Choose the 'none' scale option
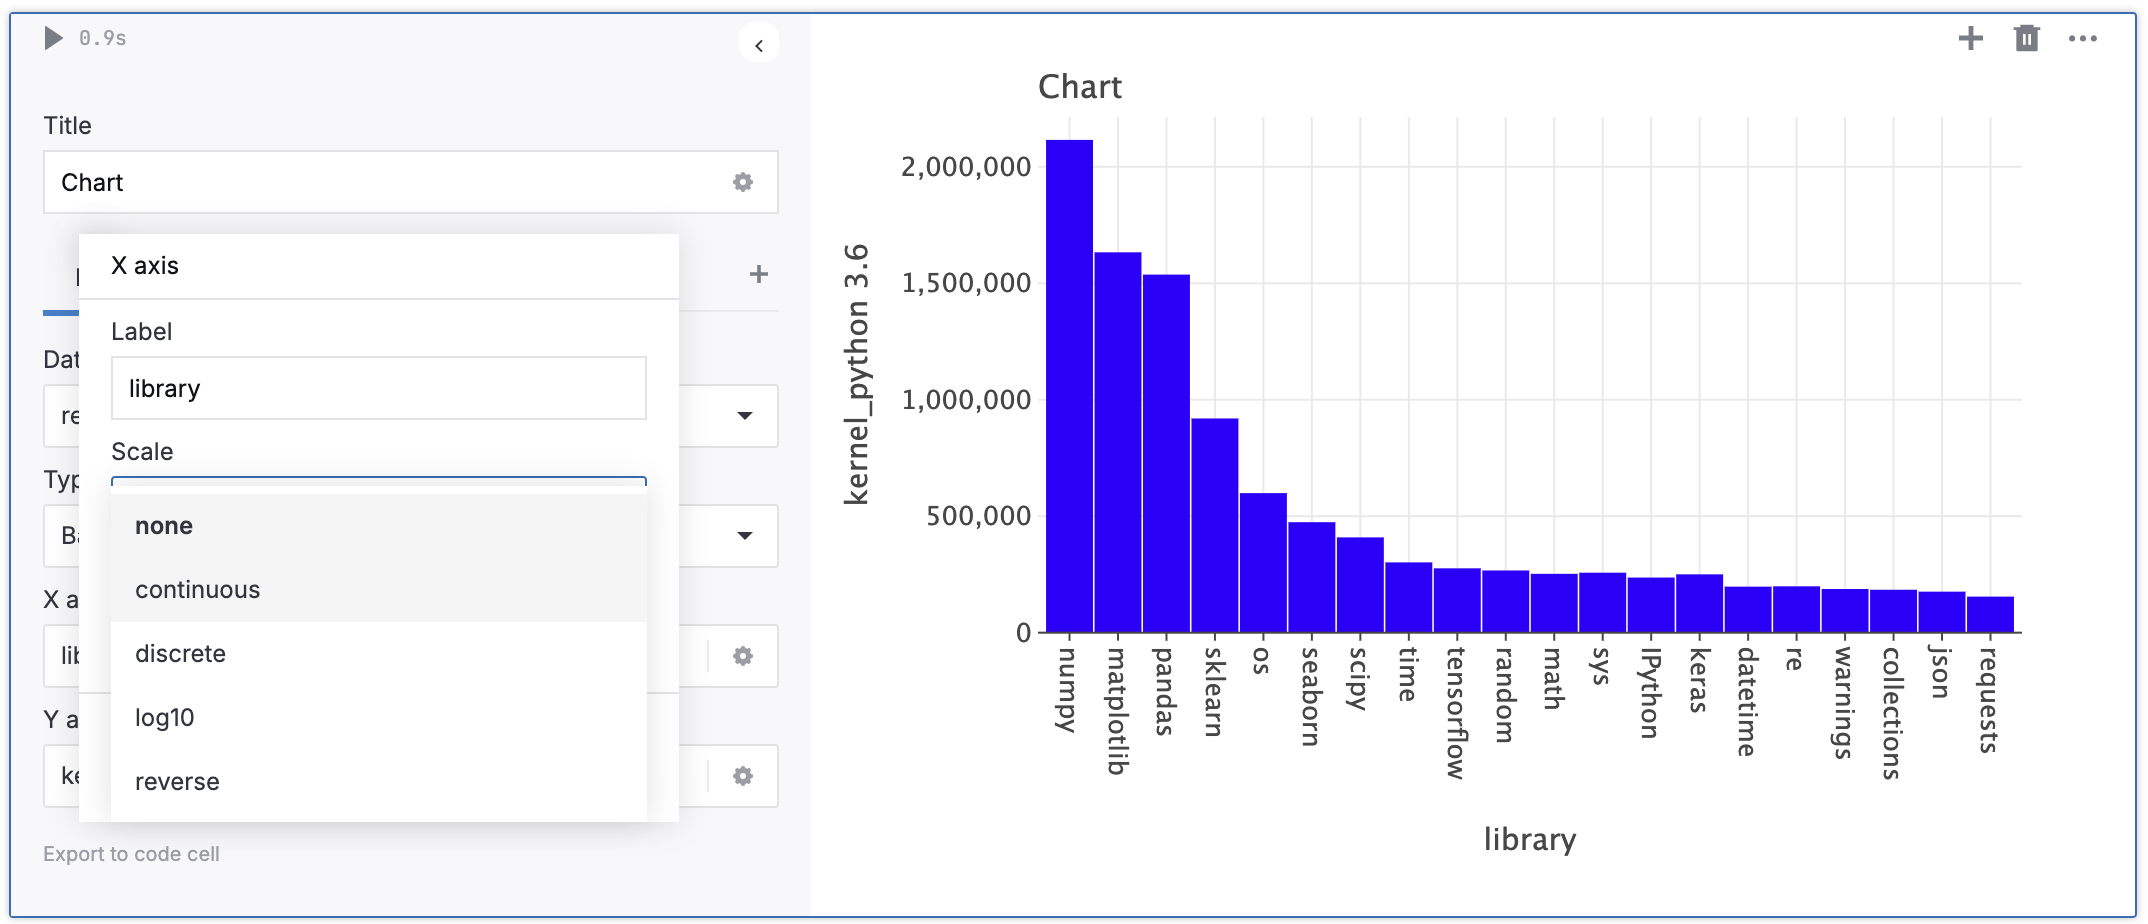2148x924 pixels. click(x=164, y=526)
